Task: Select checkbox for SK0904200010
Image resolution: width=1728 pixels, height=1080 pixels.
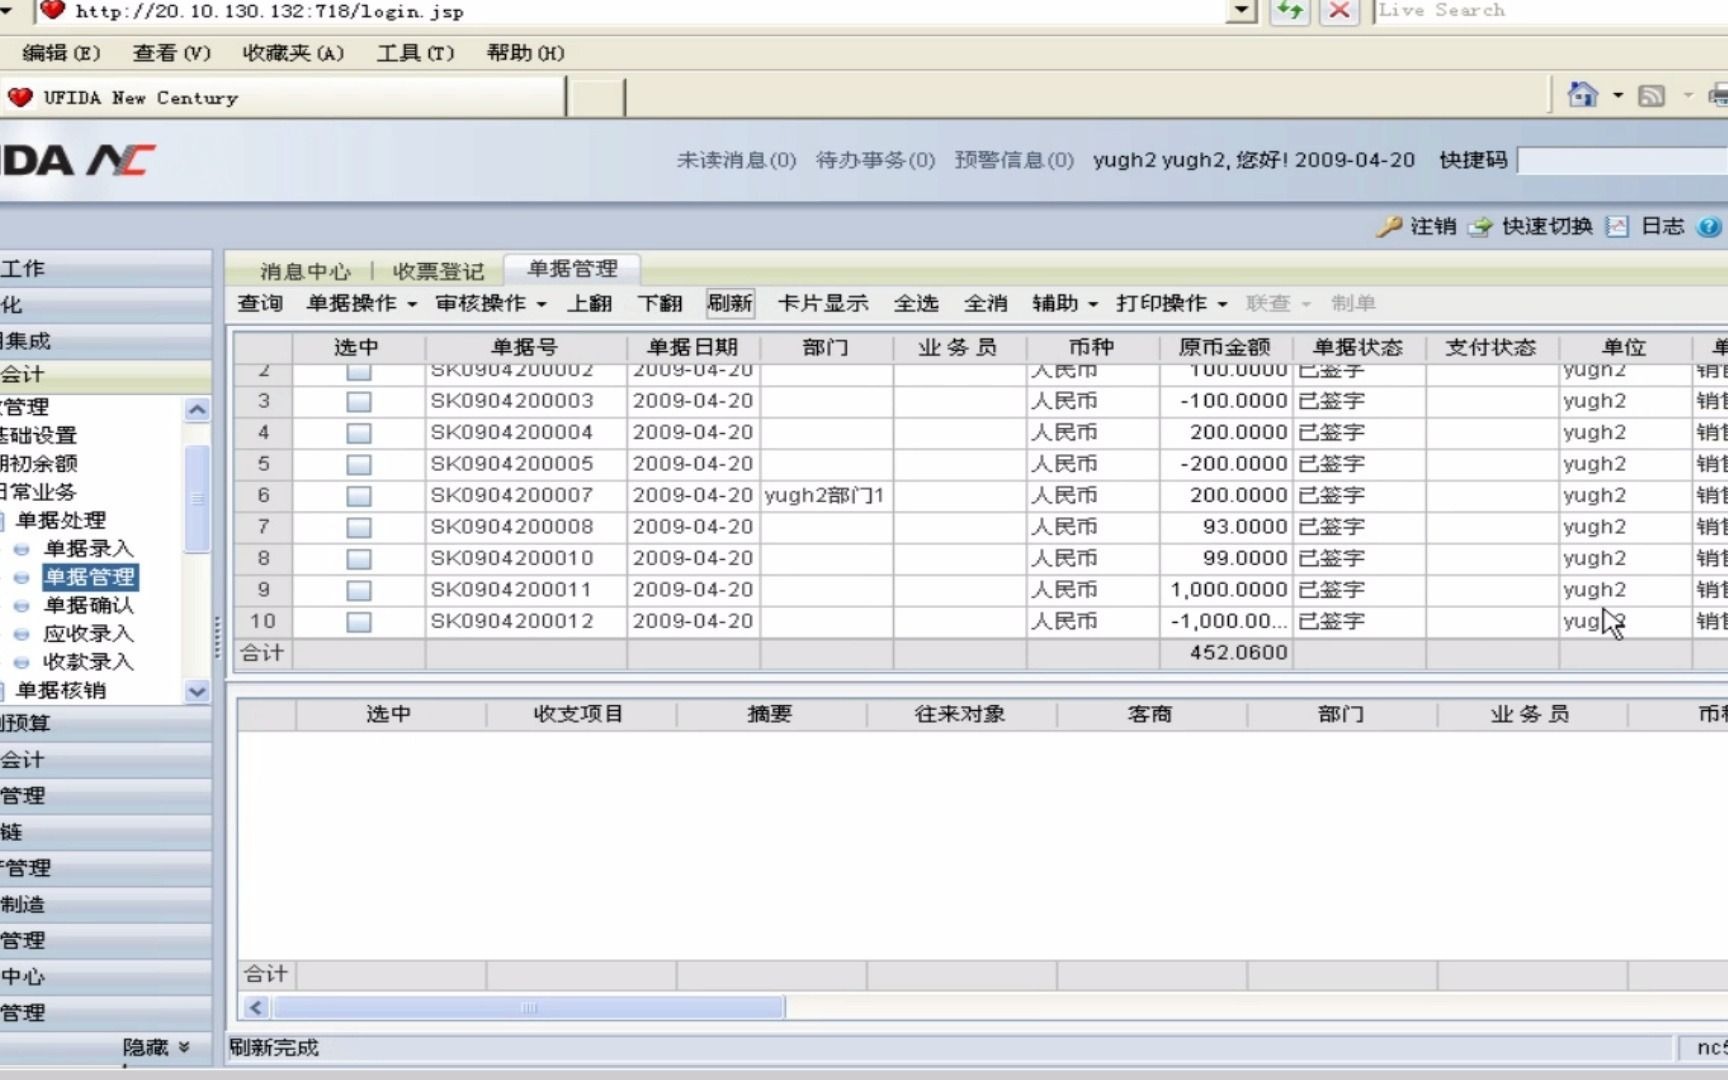Action: (359, 559)
